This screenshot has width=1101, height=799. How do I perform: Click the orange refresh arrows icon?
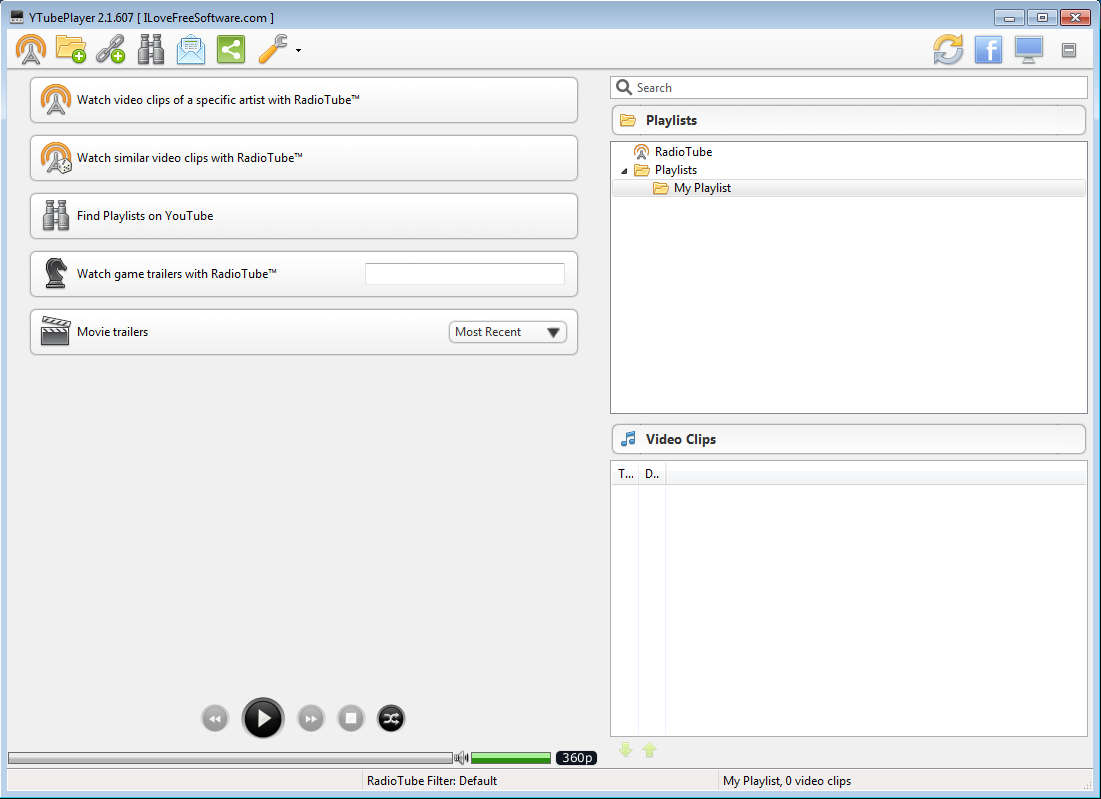pos(948,49)
